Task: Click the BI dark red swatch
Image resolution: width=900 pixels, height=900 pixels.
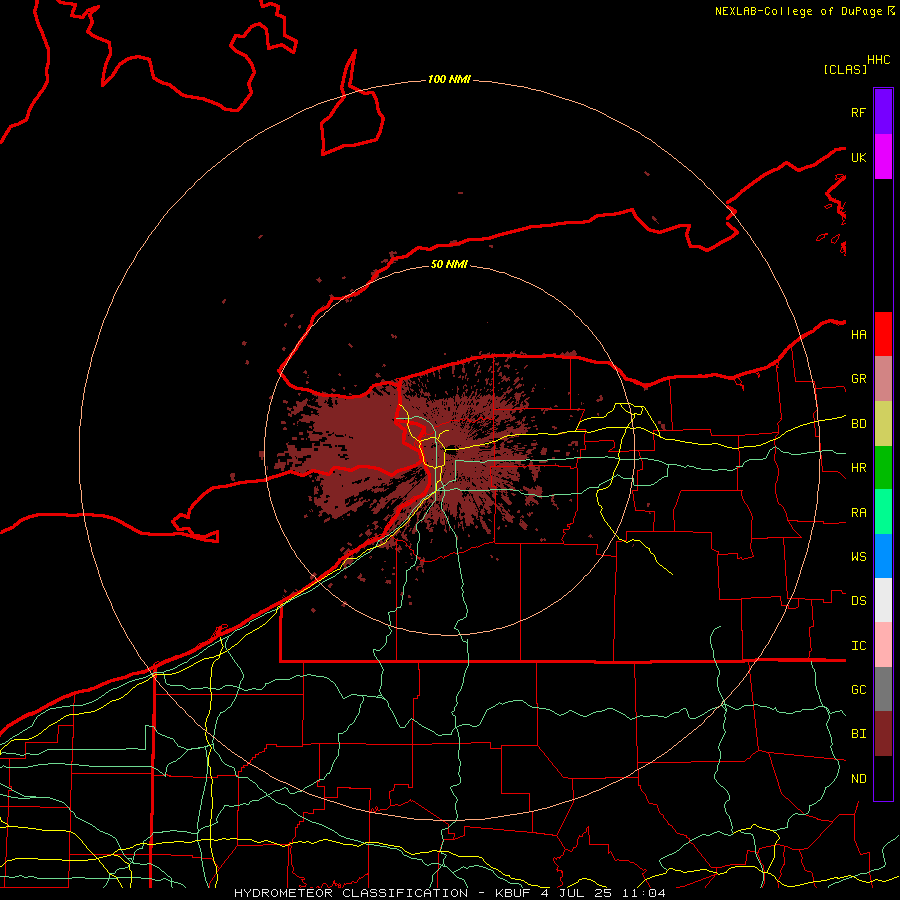Action: click(883, 734)
